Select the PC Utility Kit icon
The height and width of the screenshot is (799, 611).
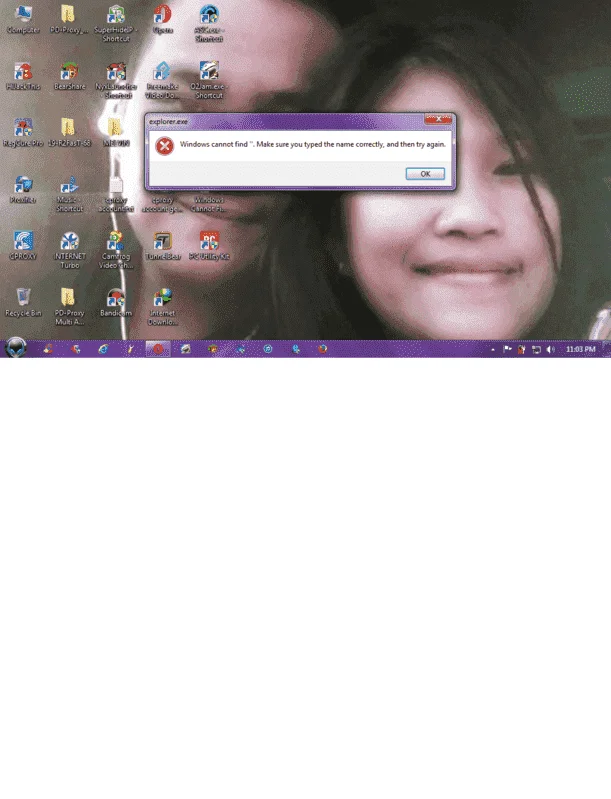tap(209, 246)
